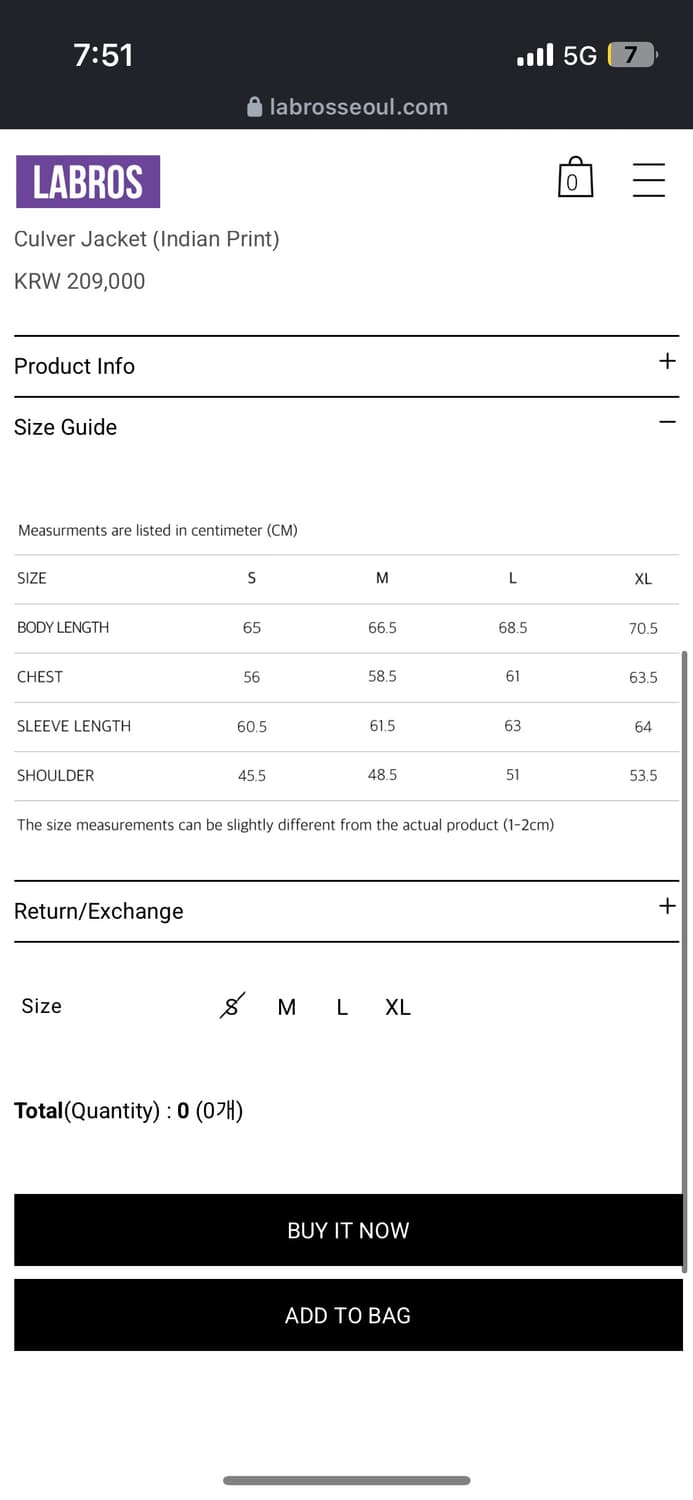The width and height of the screenshot is (693, 1500).
Task: Select size XL option
Action: coord(398,1007)
